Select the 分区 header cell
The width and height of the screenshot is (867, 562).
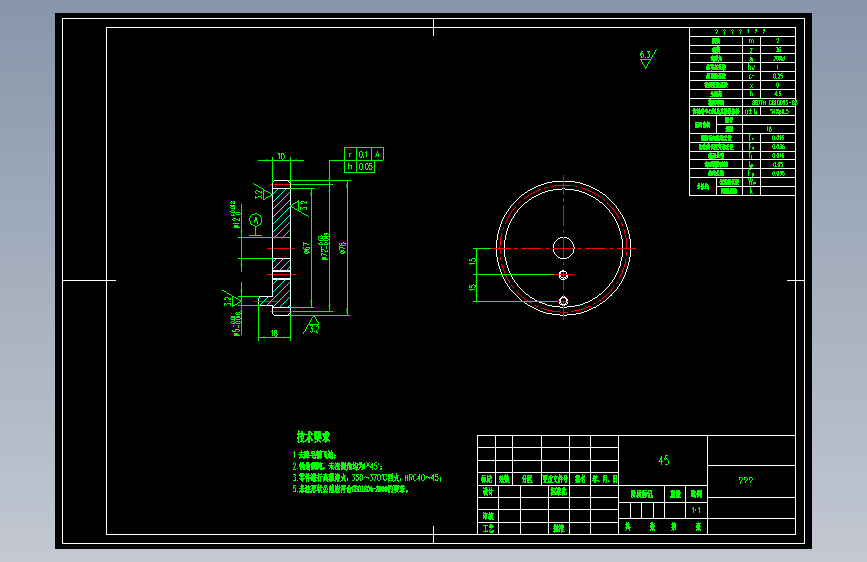527,479
